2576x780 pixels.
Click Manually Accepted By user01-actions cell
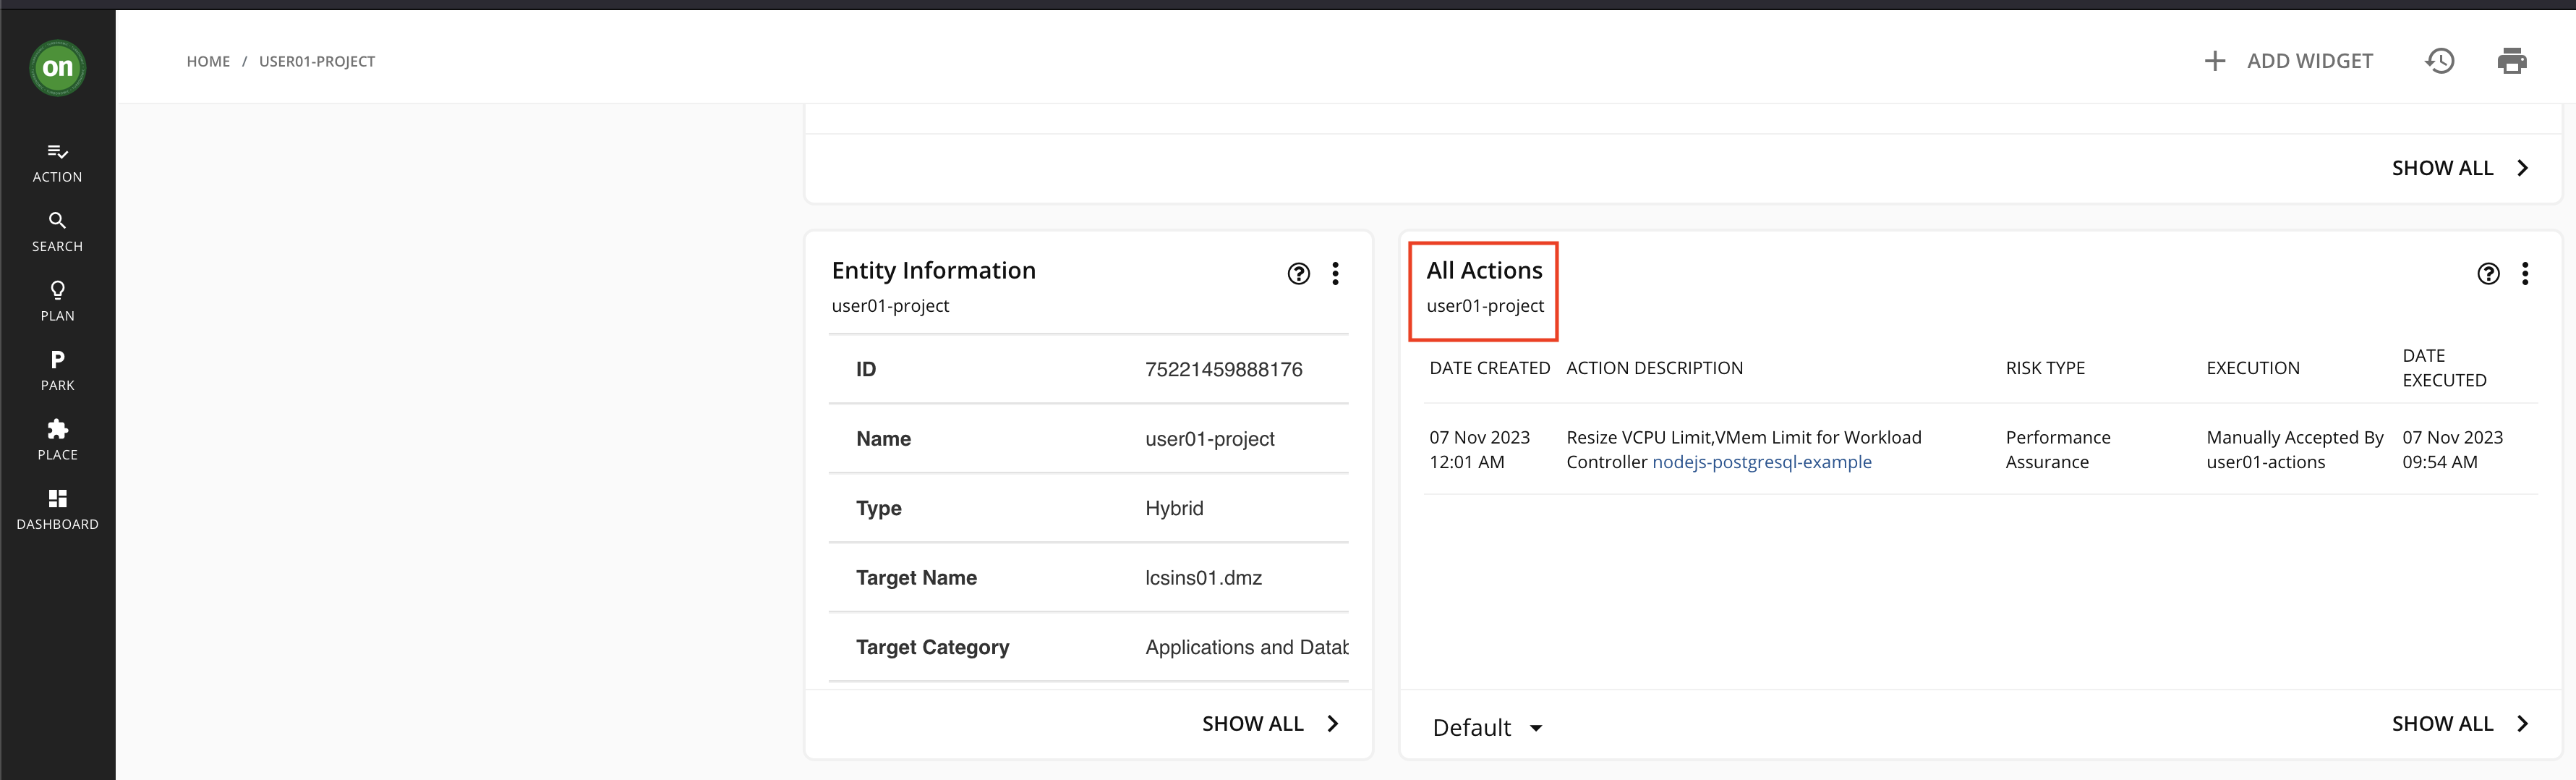click(2294, 450)
